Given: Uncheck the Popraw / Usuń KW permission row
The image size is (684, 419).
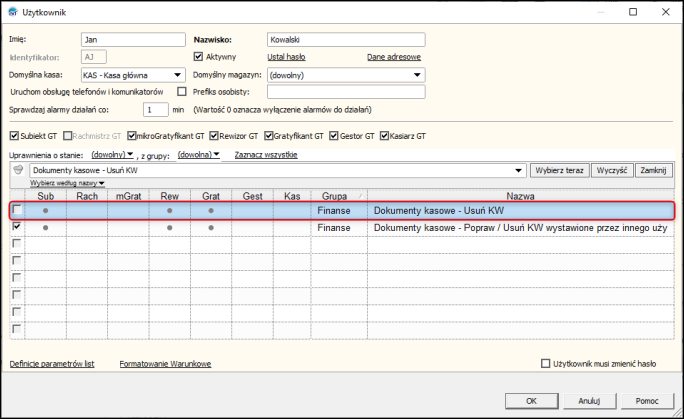Looking at the screenshot, I should 17,226.
